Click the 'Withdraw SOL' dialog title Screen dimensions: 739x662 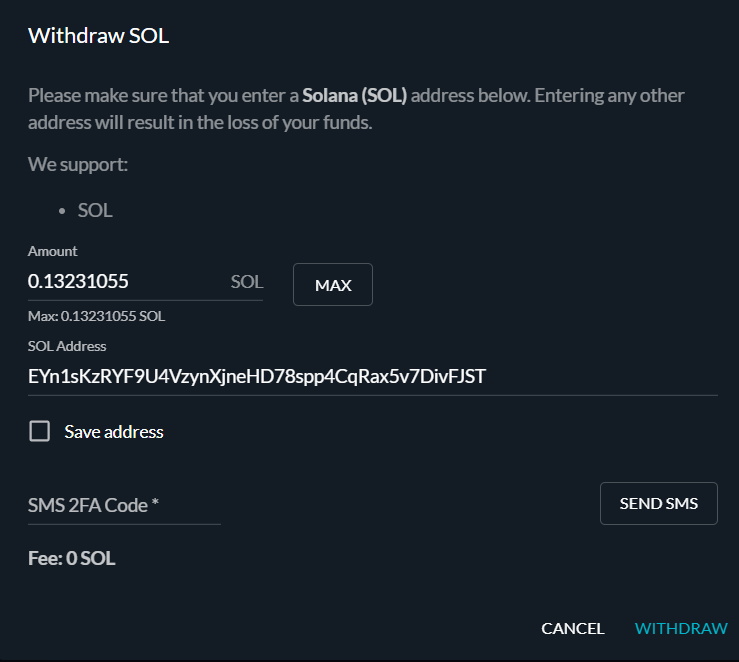click(x=99, y=36)
